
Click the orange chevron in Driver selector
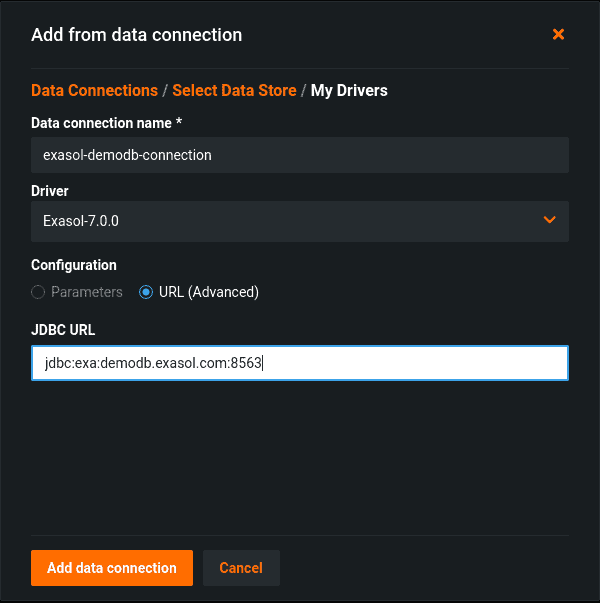coord(549,220)
